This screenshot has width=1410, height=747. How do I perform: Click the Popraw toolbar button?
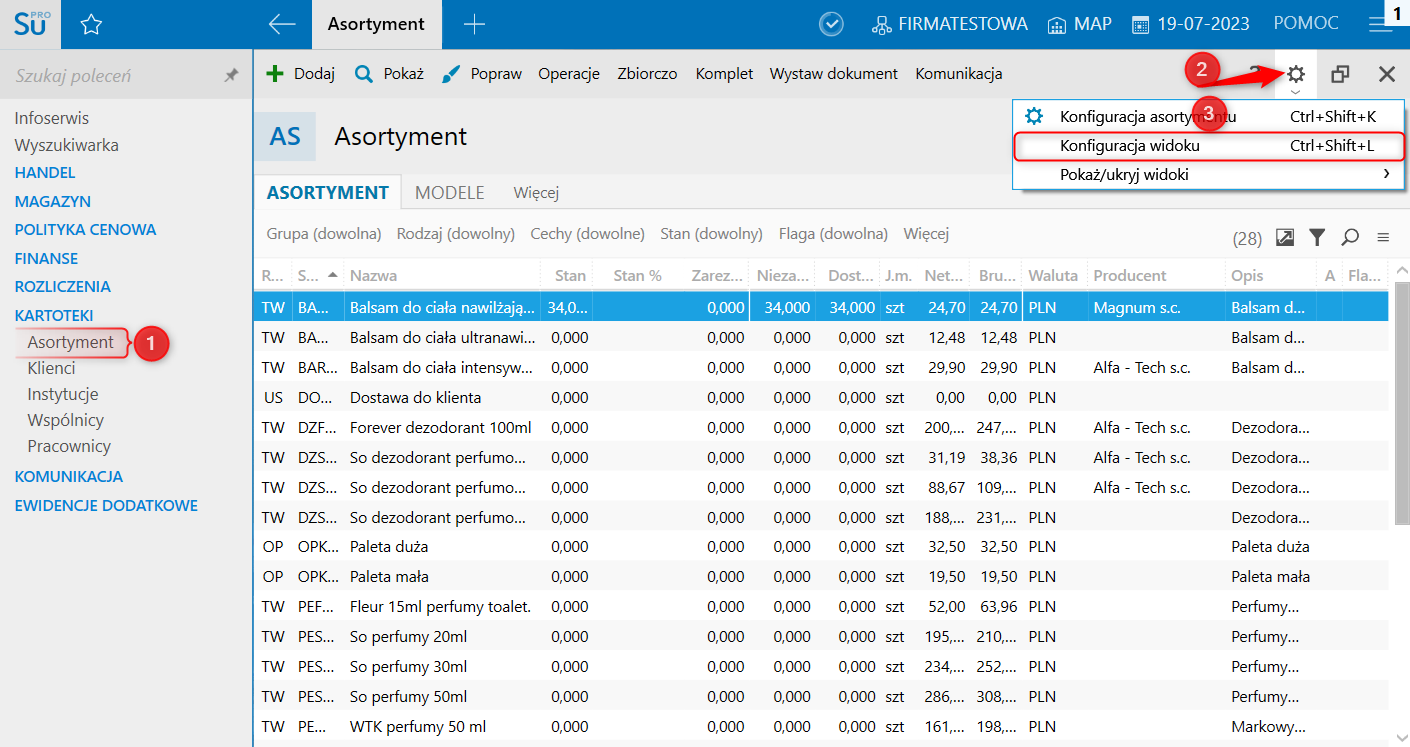pyautogui.click(x=482, y=74)
